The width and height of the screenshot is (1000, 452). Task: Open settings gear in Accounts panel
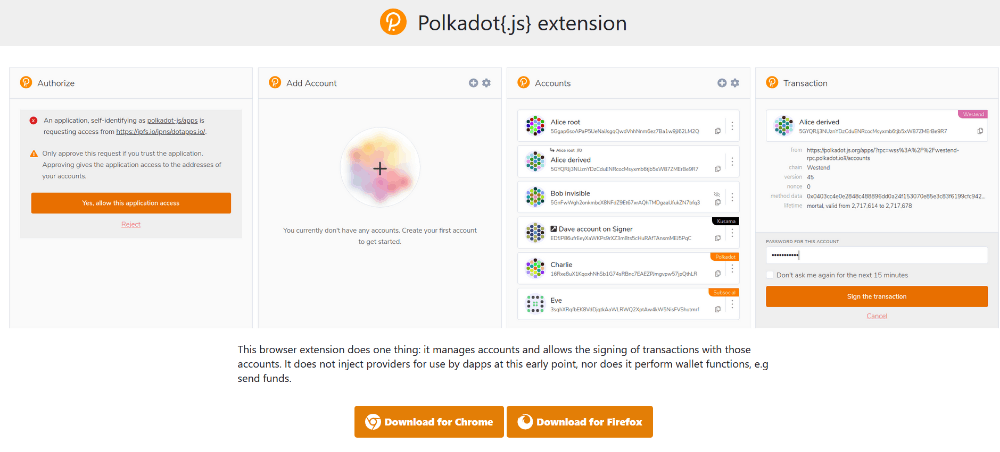click(x=735, y=83)
